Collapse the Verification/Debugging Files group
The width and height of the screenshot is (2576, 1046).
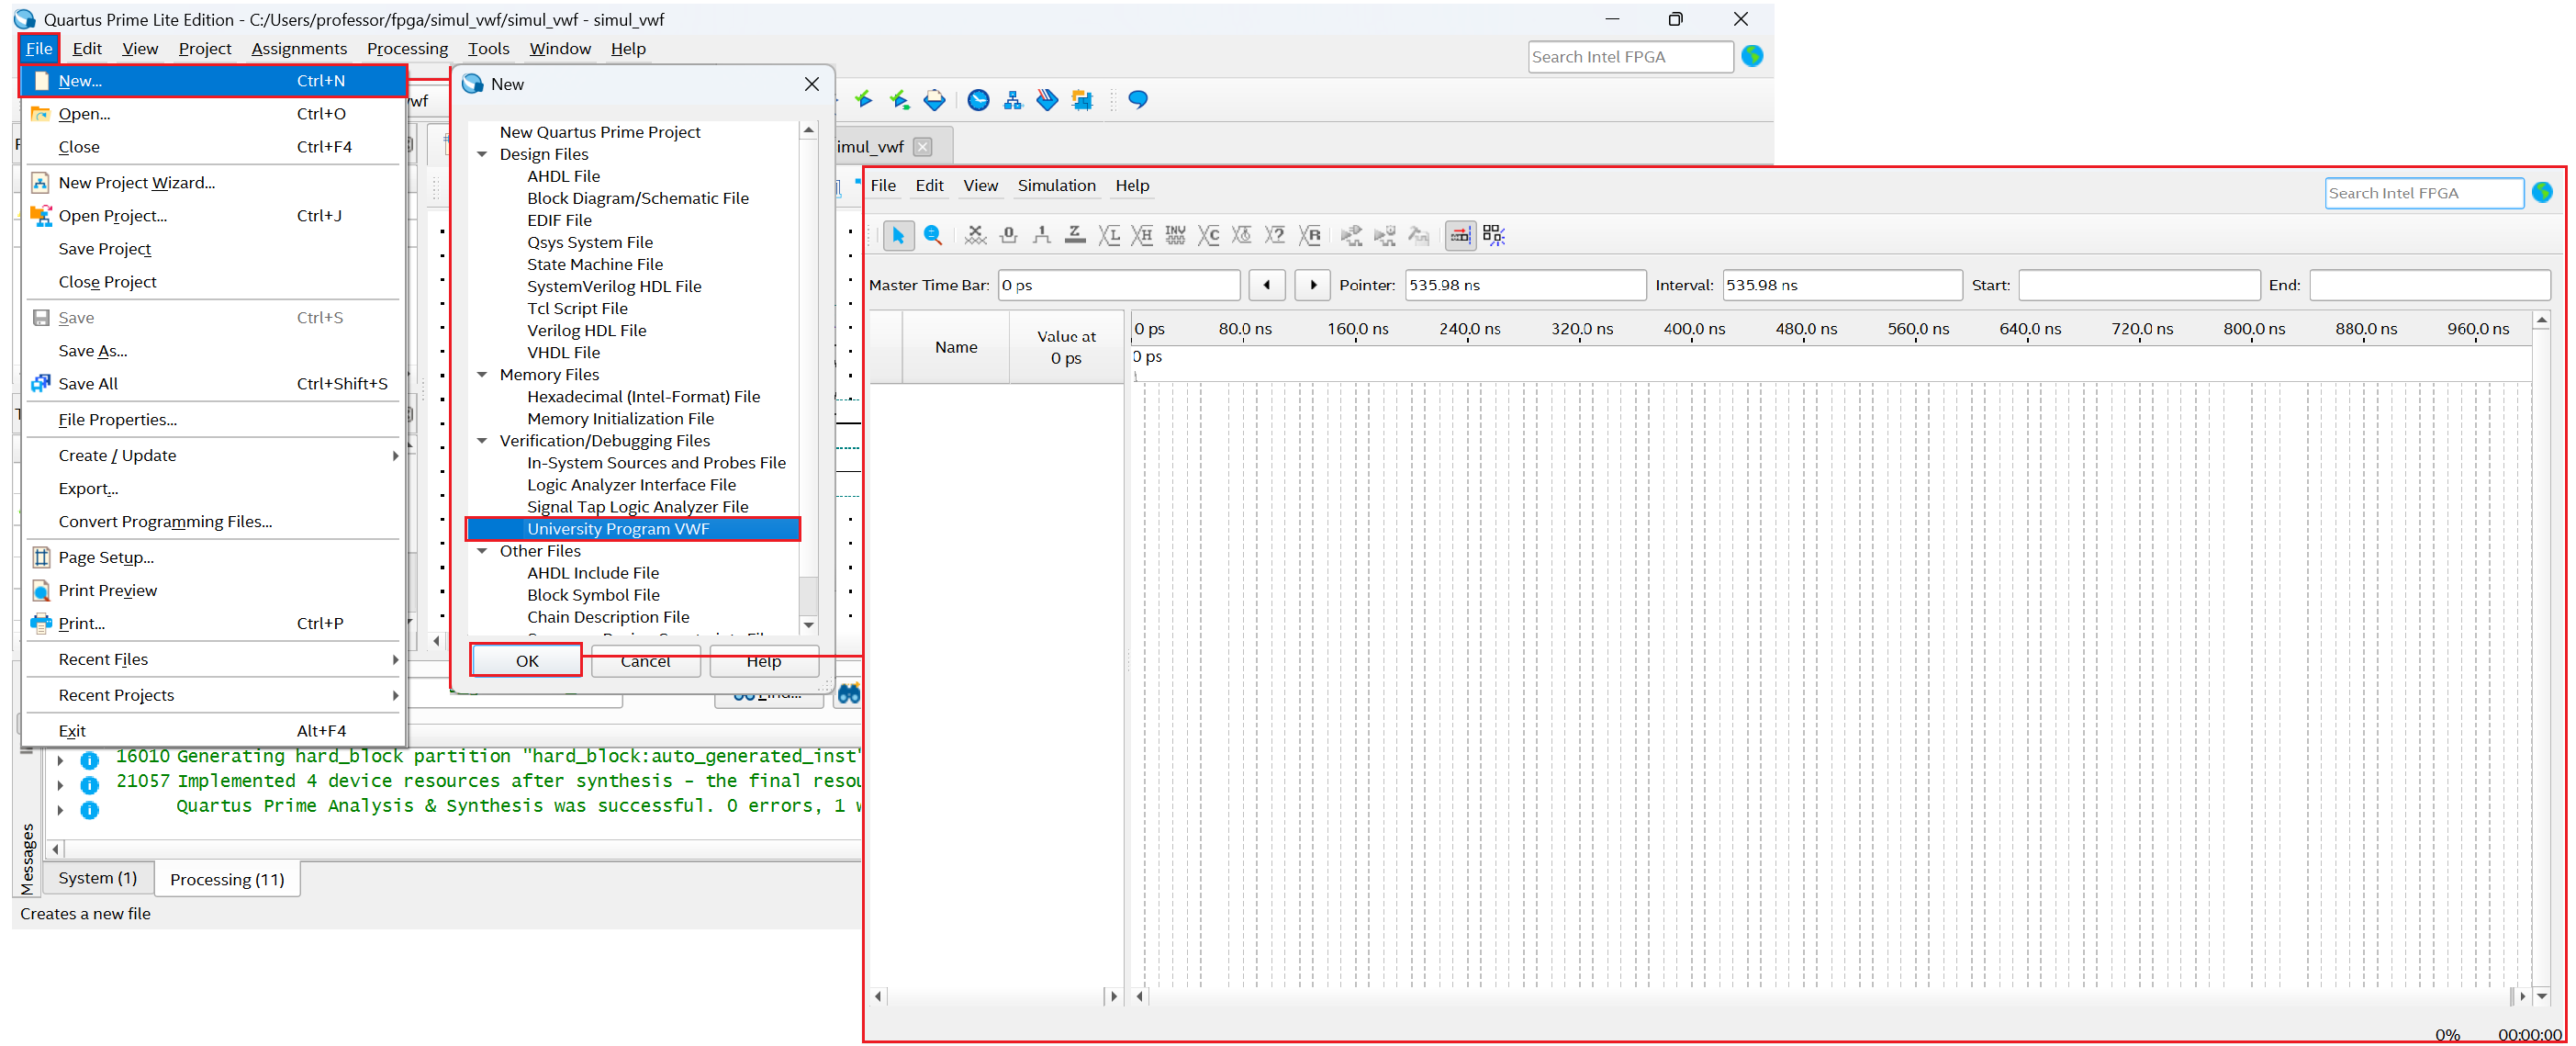[482, 441]
